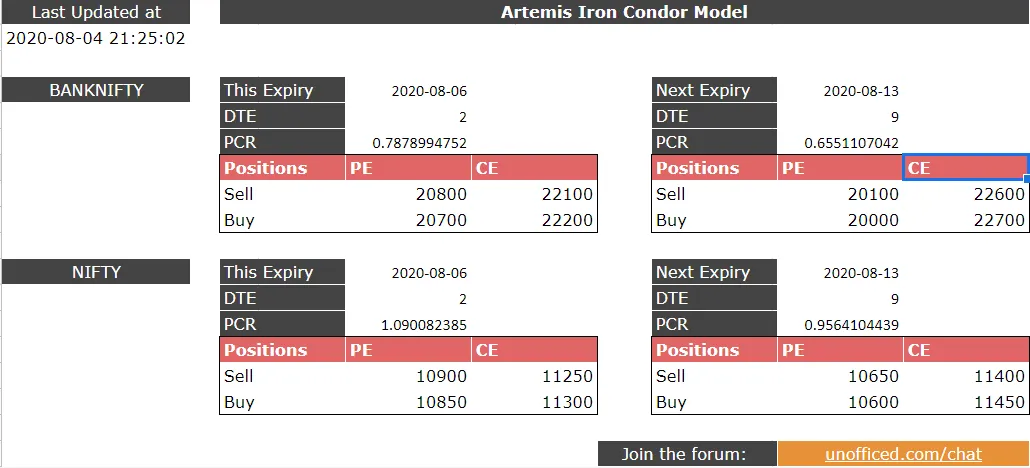1030x468 pixels.
Task: Click the blue-outlined selected CE header cell
Action: (x=965, y=168)
